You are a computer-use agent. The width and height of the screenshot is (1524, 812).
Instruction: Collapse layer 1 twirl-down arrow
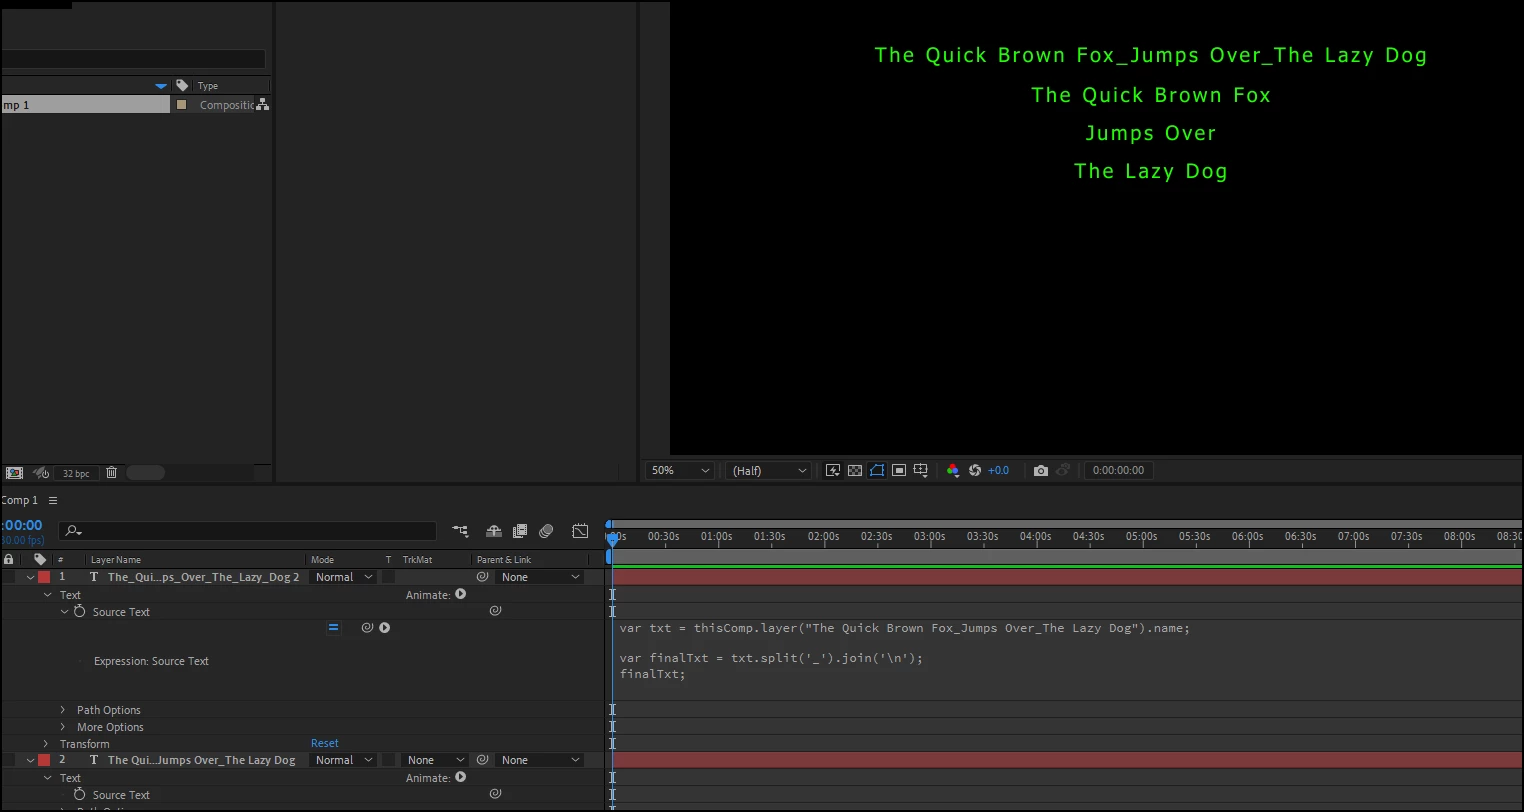click(x=30, y=577)
